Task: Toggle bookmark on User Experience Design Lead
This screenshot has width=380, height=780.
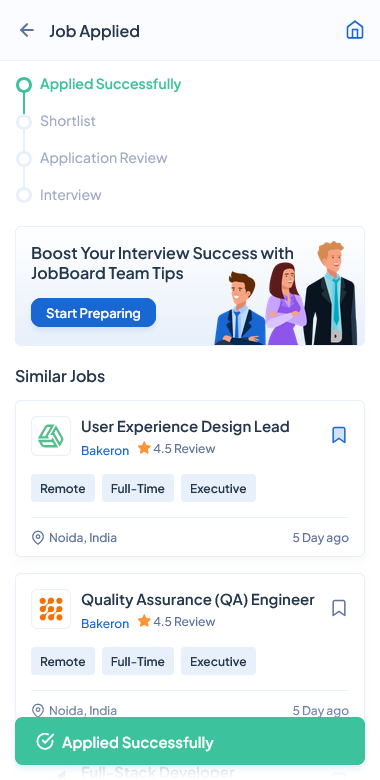Action: [x=339, y=435]
